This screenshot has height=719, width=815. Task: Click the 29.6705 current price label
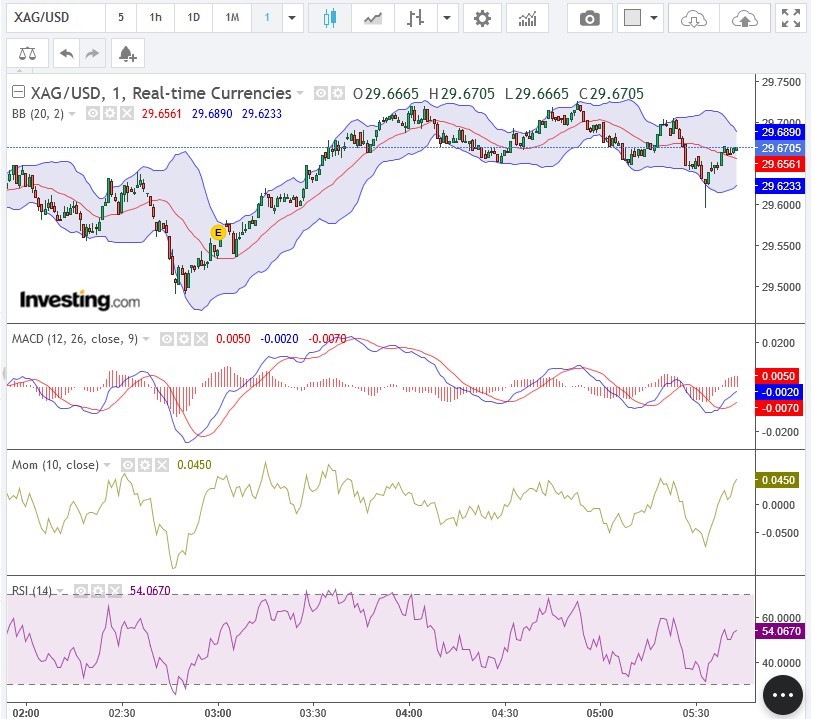[x=781, y=148]
